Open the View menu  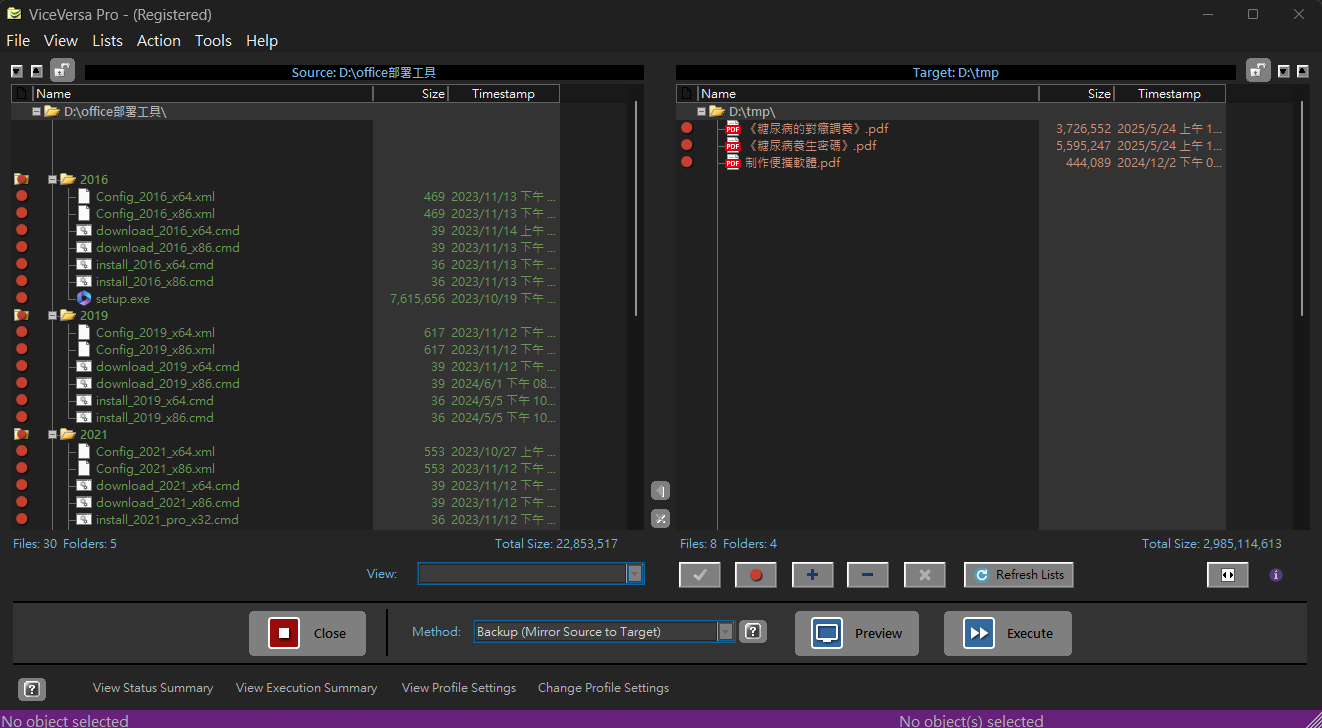61,41
